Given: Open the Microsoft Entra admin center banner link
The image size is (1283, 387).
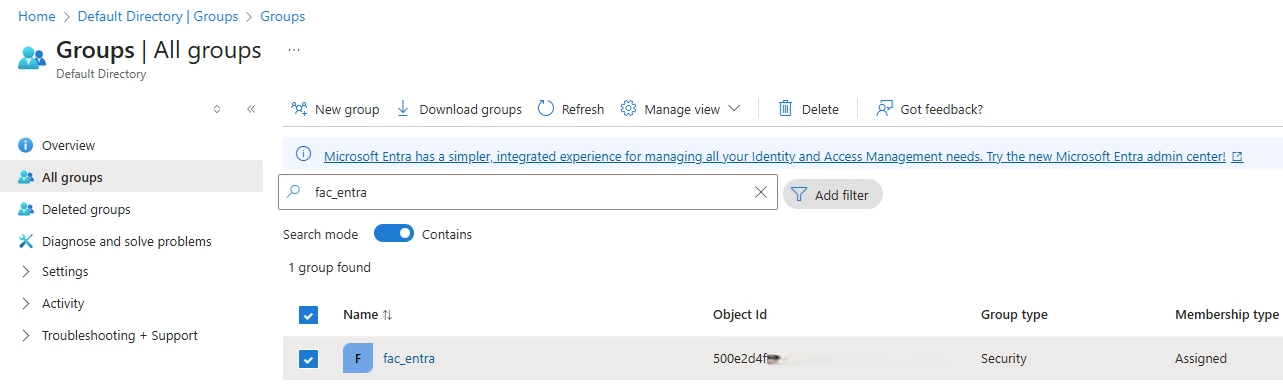Looking at the screenshot, I should click(x=775, y=156).
